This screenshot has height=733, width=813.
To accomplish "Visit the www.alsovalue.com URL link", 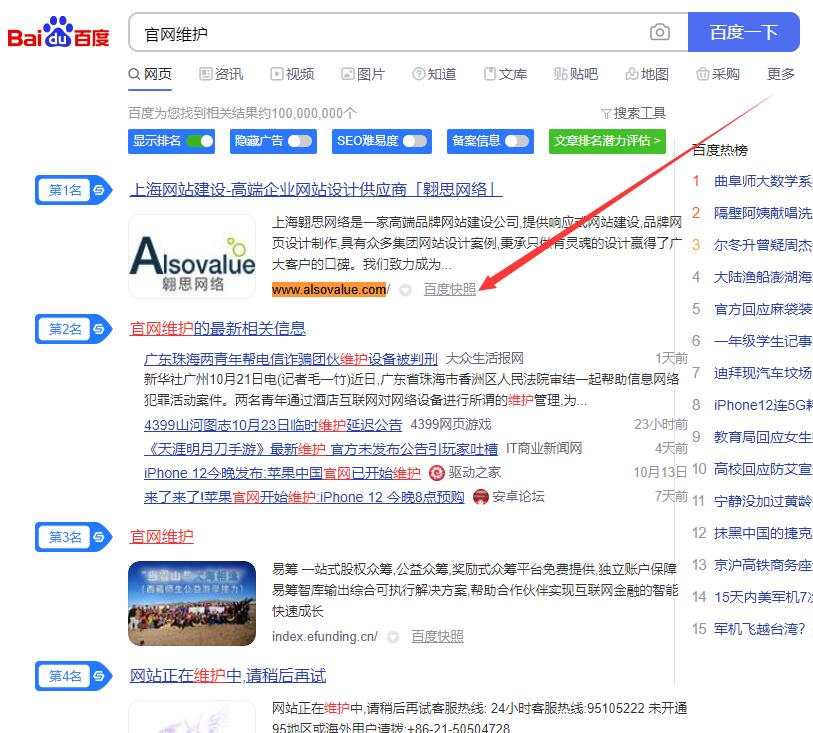I will coord(330,290).
